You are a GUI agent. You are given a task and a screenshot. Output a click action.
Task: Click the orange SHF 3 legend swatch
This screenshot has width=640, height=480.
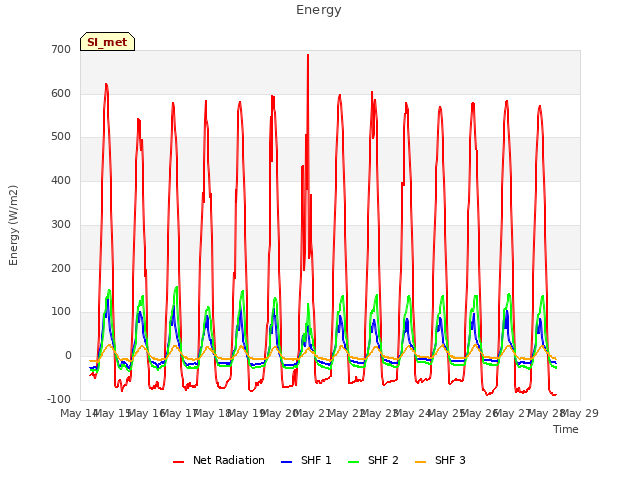(420, 462)
